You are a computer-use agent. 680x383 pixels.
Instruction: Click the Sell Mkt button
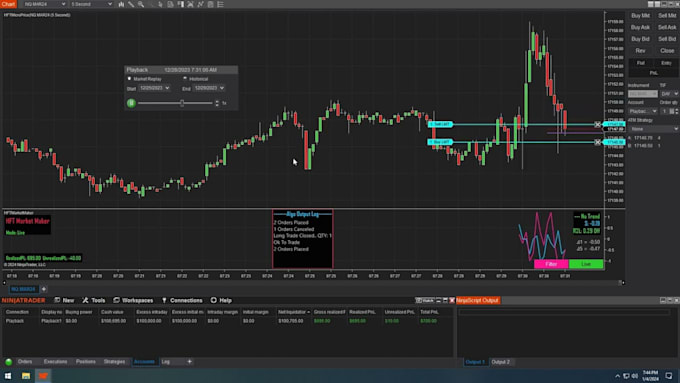point(667,16)
